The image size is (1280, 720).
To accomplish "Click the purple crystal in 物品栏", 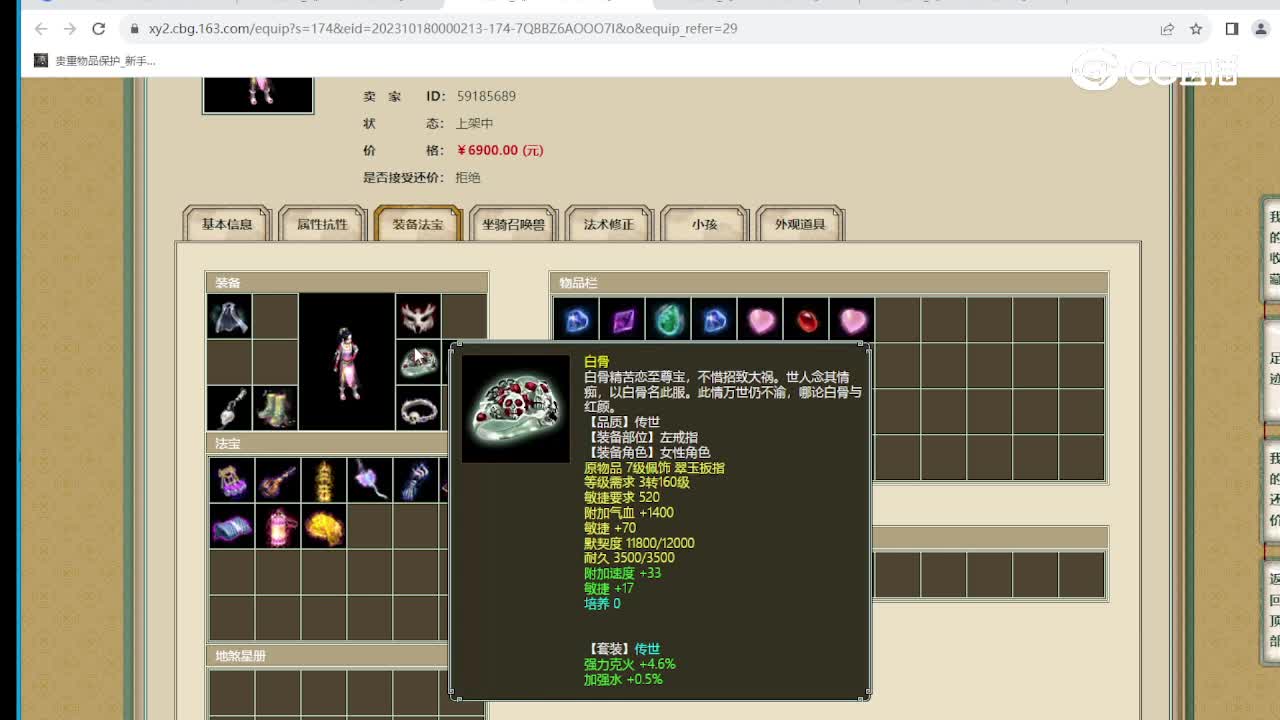I will point(622,320).
